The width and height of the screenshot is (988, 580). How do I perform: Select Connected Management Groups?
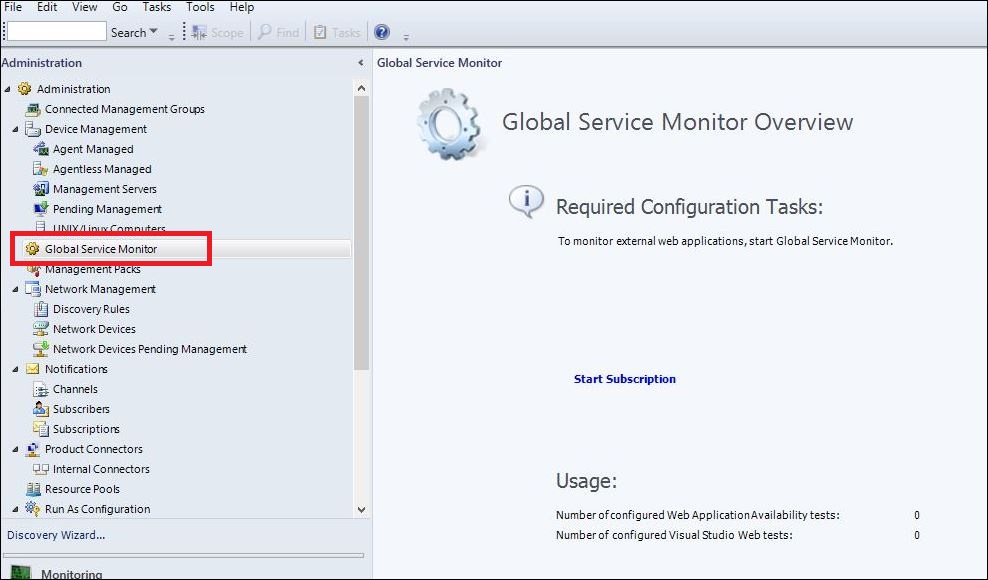(x=125, y=109)
